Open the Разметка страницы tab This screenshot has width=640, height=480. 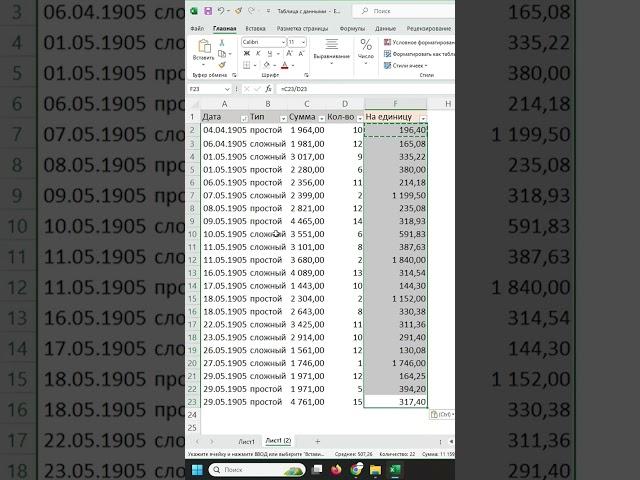click(302, 29)
